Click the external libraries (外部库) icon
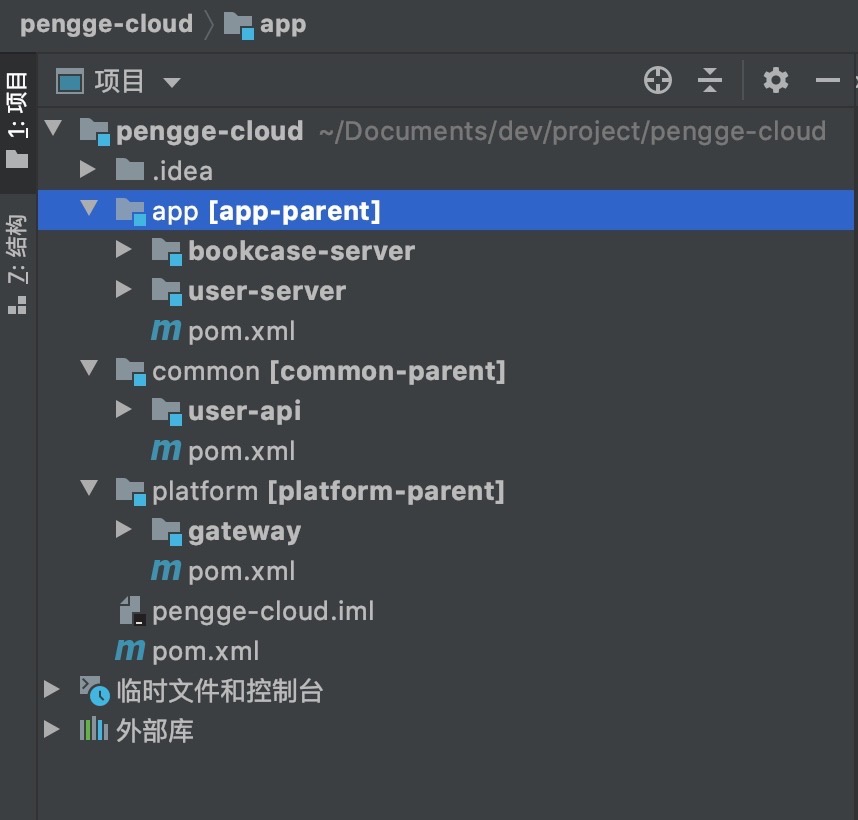858x820 pixels. (94, 731)
